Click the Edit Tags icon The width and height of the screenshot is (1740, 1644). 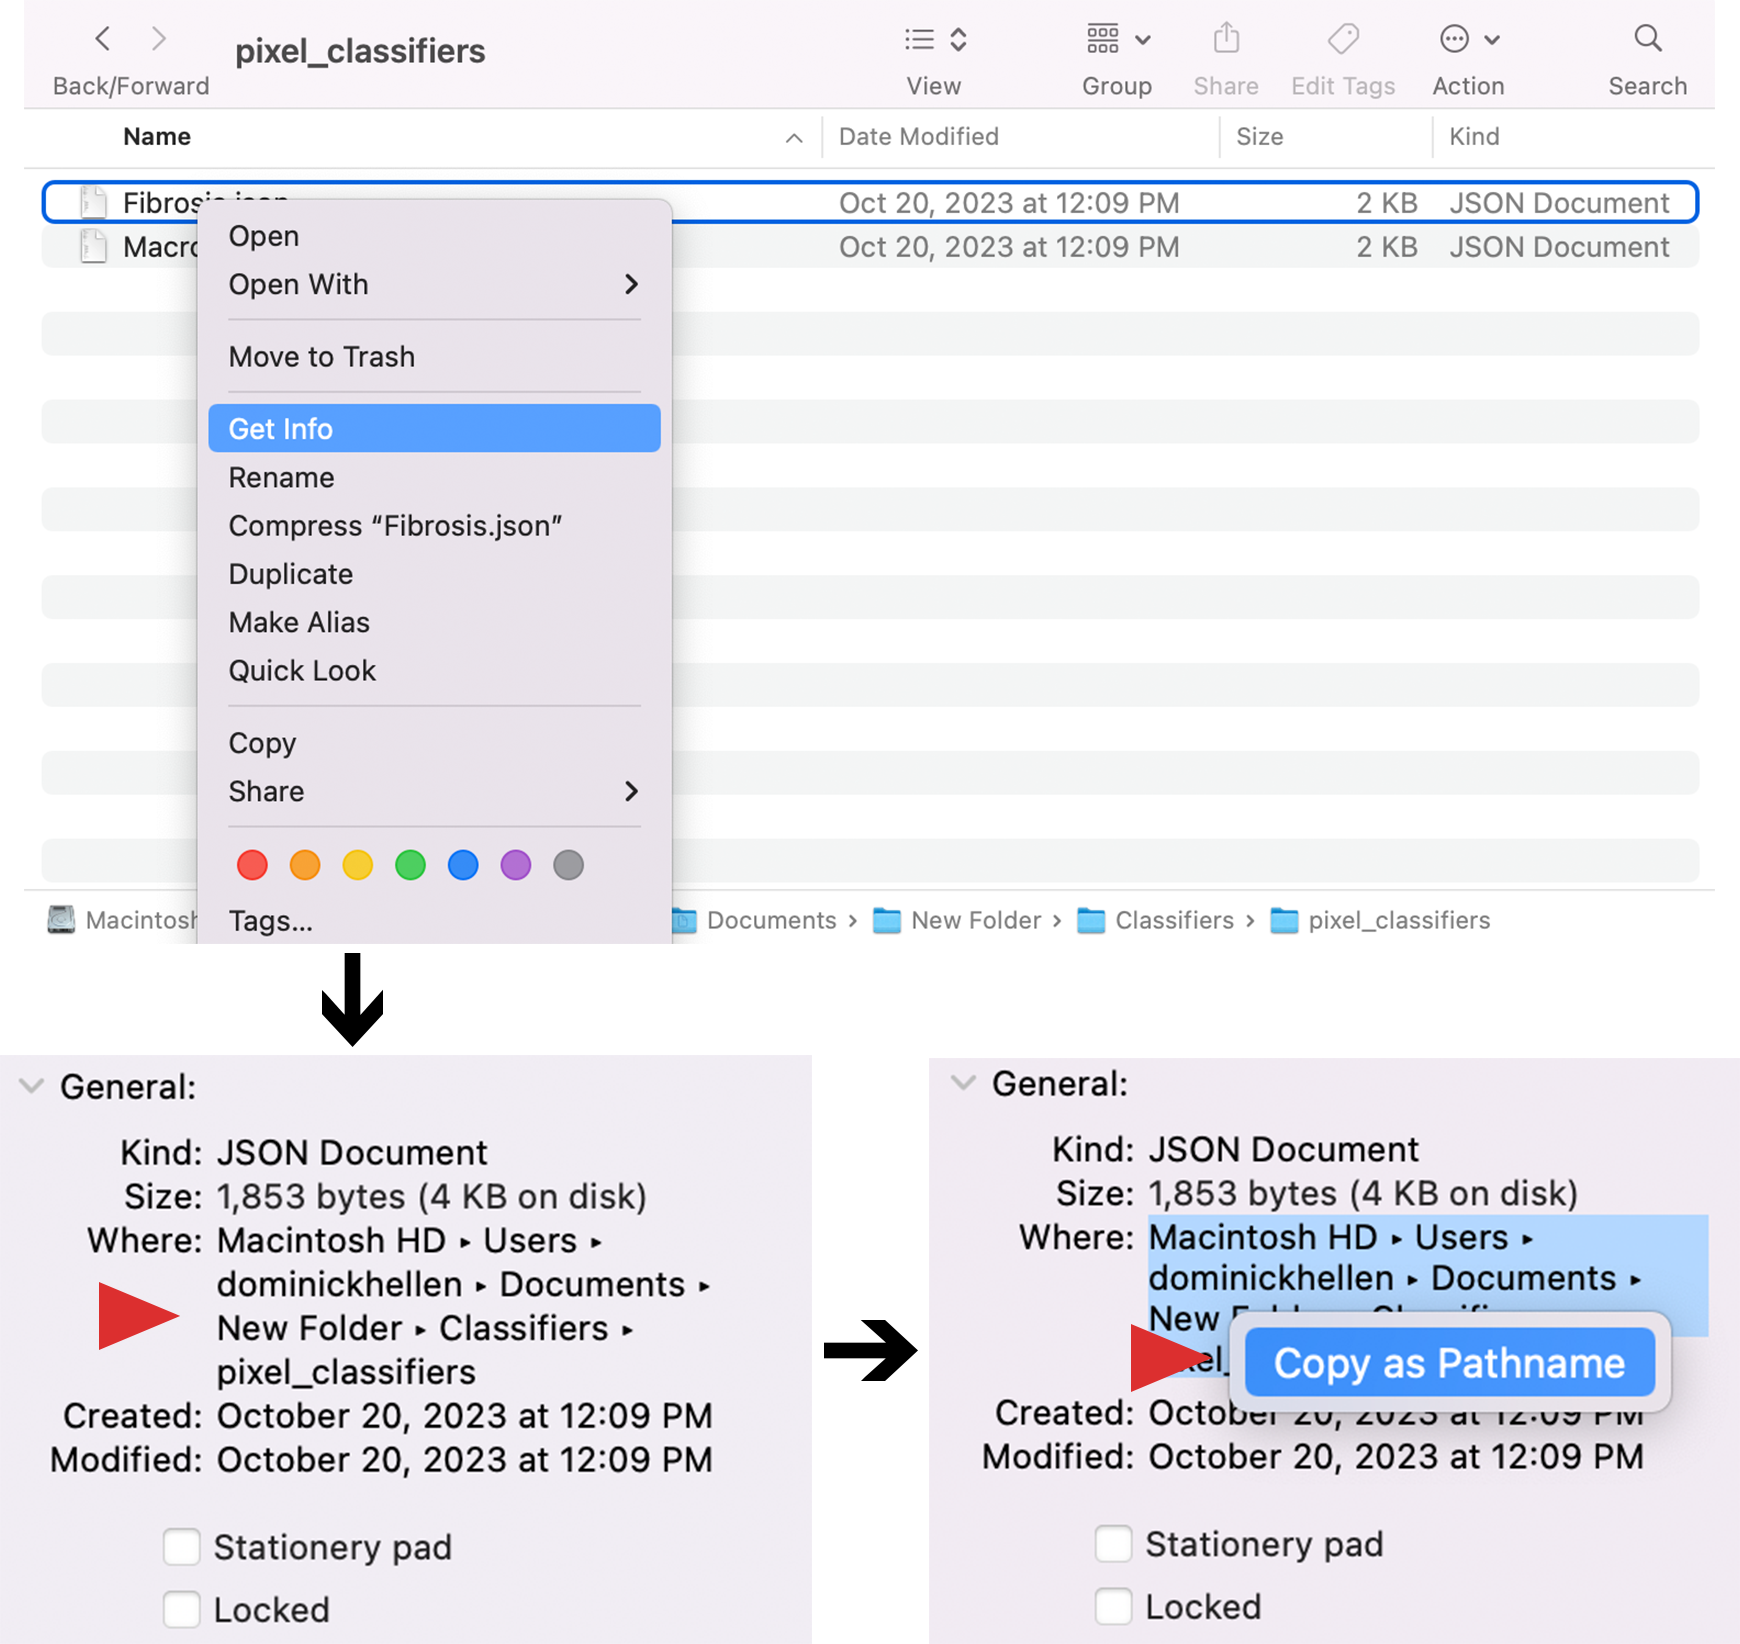click(x=1343, y=40)
